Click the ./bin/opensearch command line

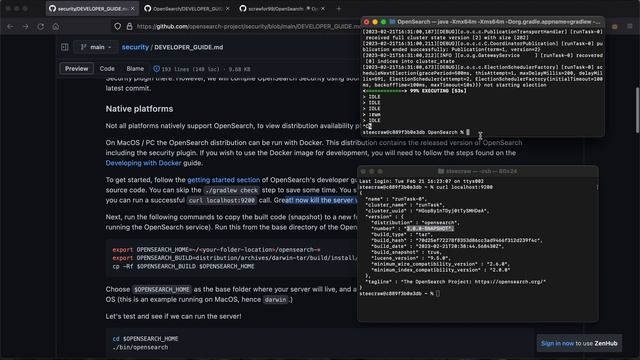point(140,347)
